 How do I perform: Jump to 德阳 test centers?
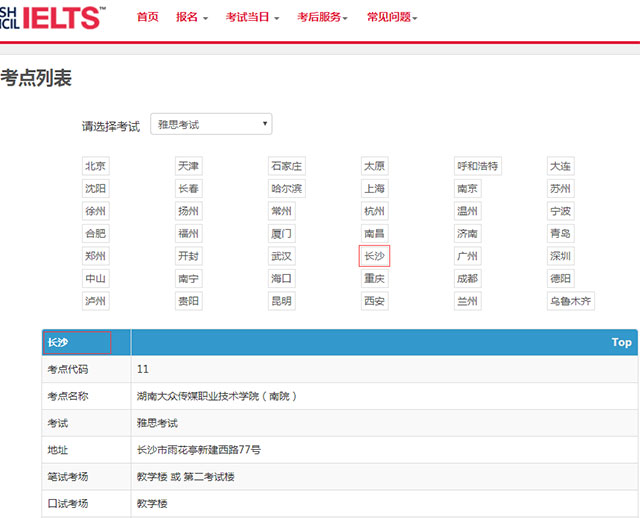(560, 278)
